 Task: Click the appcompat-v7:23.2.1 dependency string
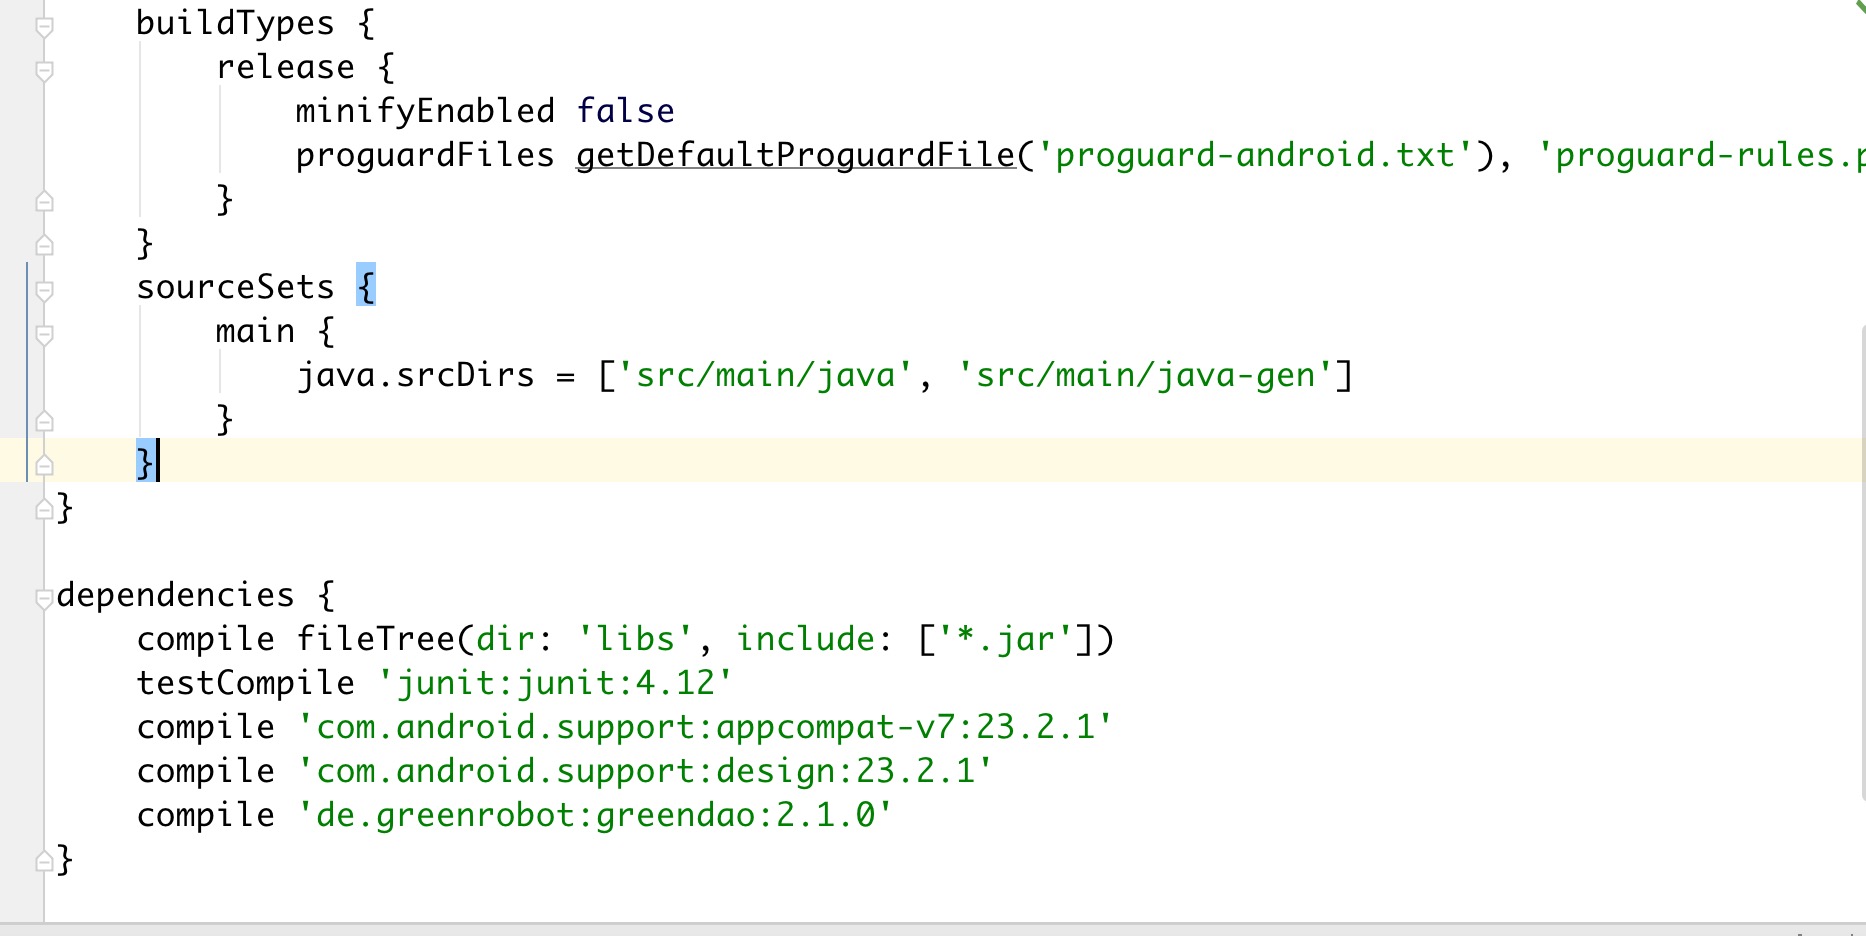coord(705,727)
